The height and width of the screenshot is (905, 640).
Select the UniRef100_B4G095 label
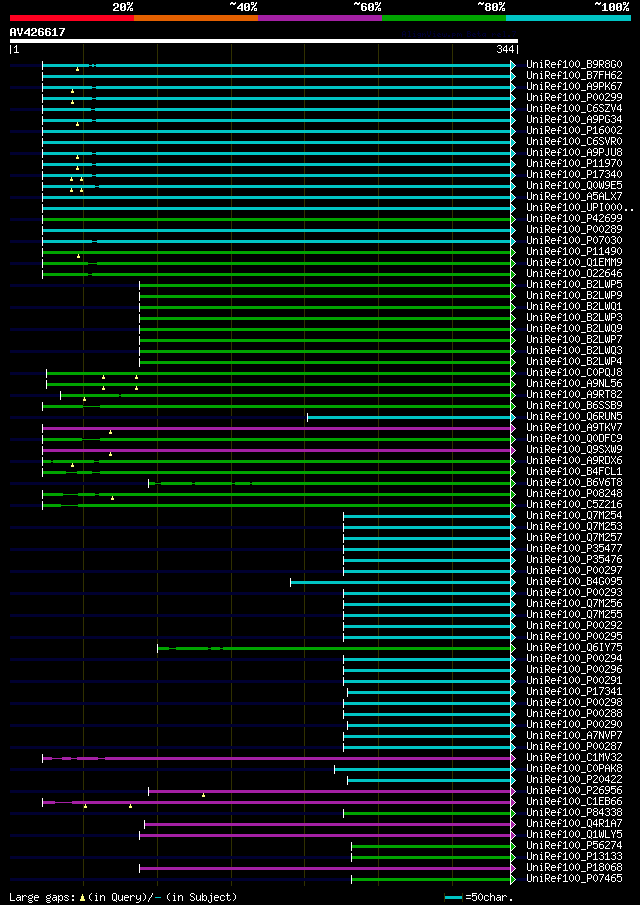click(x=574, y=583)
